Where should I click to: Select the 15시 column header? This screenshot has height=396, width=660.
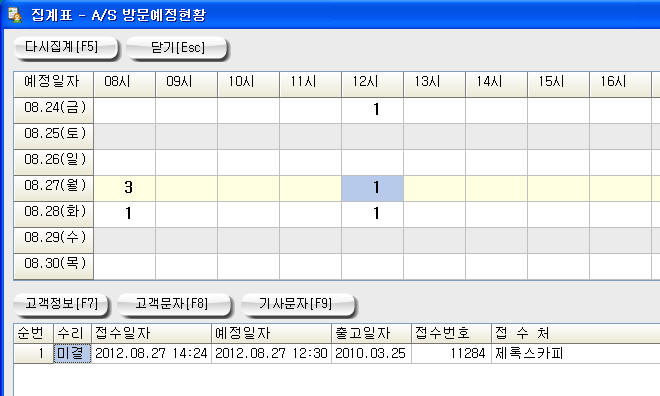coord(558,85)
